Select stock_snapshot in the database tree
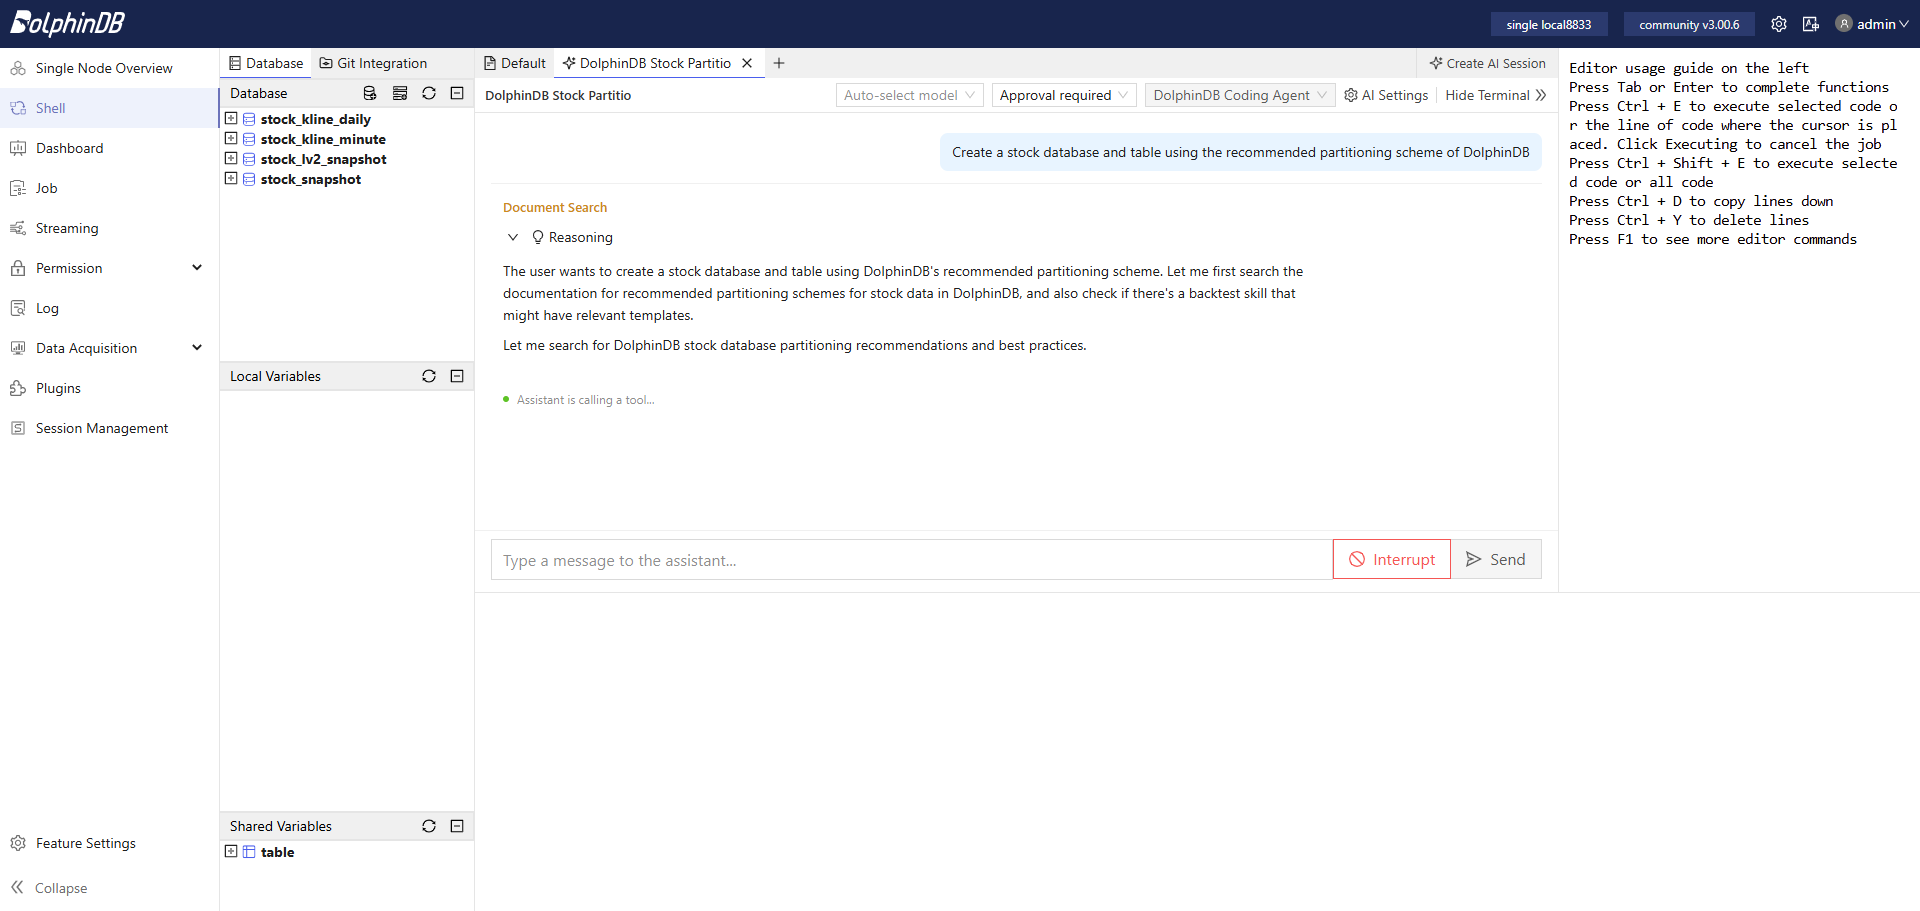1920x911 pixels. [x=311, y=179]
